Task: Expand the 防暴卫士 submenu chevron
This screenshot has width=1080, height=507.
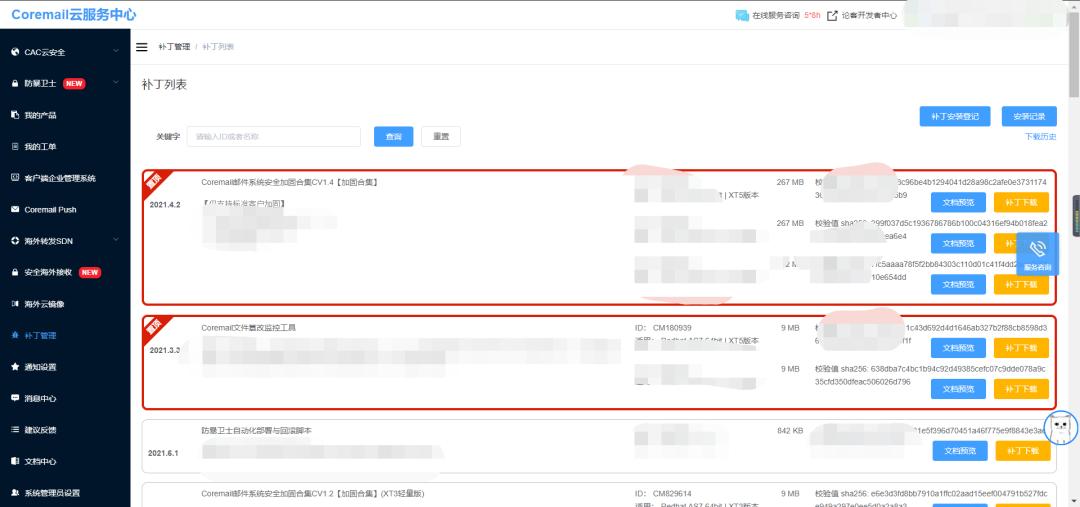Action: [x=116, y=83]
